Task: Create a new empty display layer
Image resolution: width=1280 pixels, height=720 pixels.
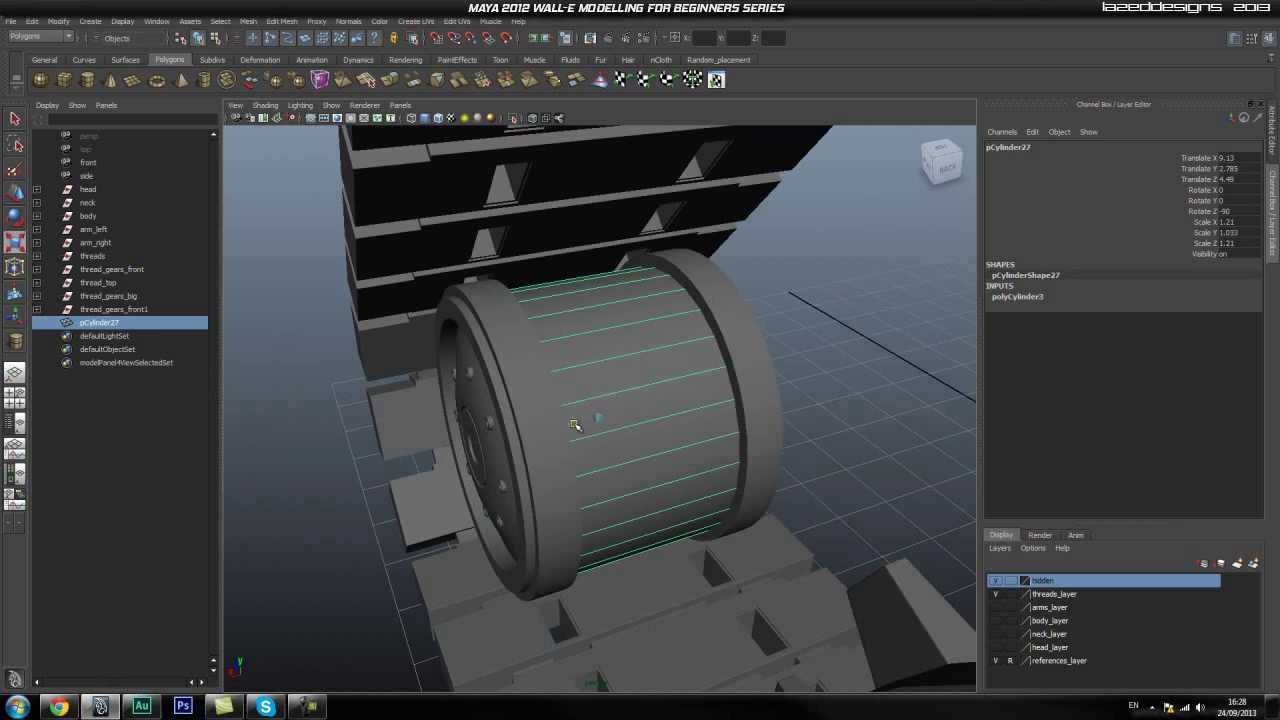Action: (1237, 564)
